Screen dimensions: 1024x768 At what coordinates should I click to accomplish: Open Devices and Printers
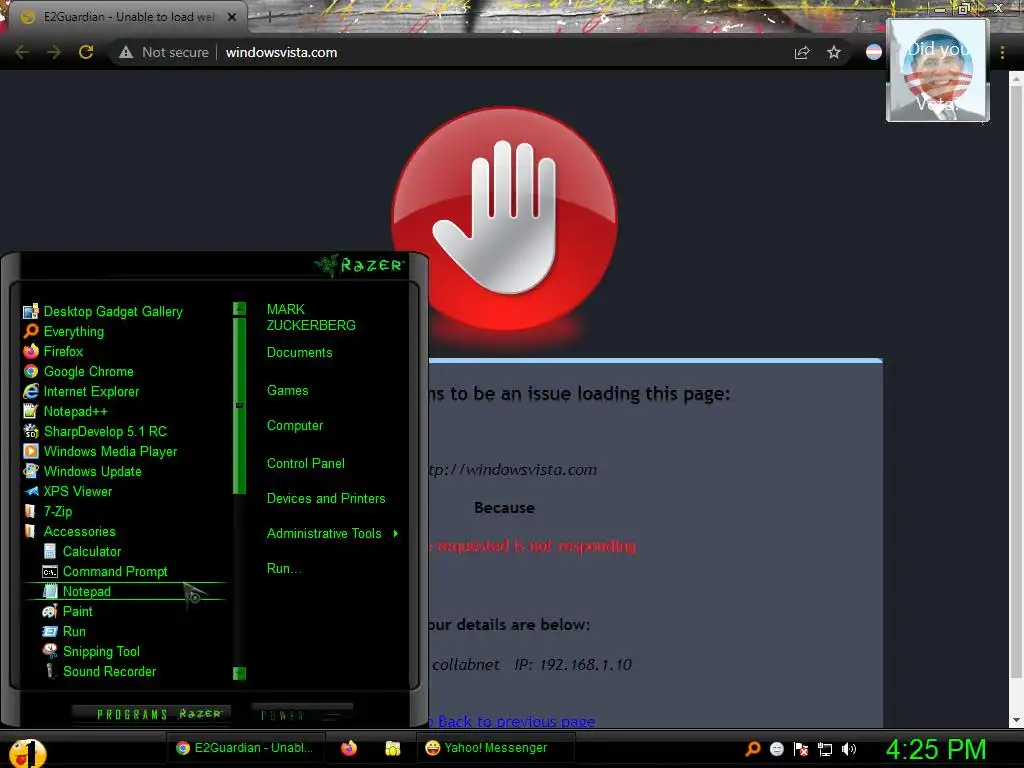[x=326, y=499]
